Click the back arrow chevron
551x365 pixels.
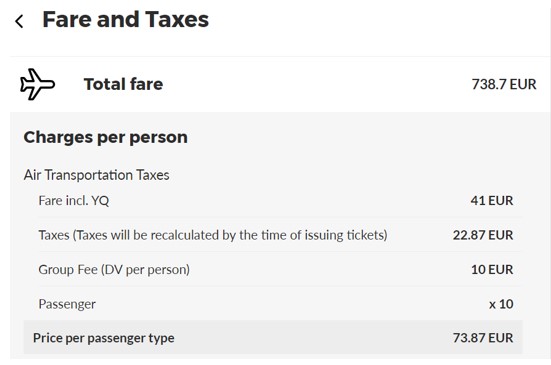[19, 21]
